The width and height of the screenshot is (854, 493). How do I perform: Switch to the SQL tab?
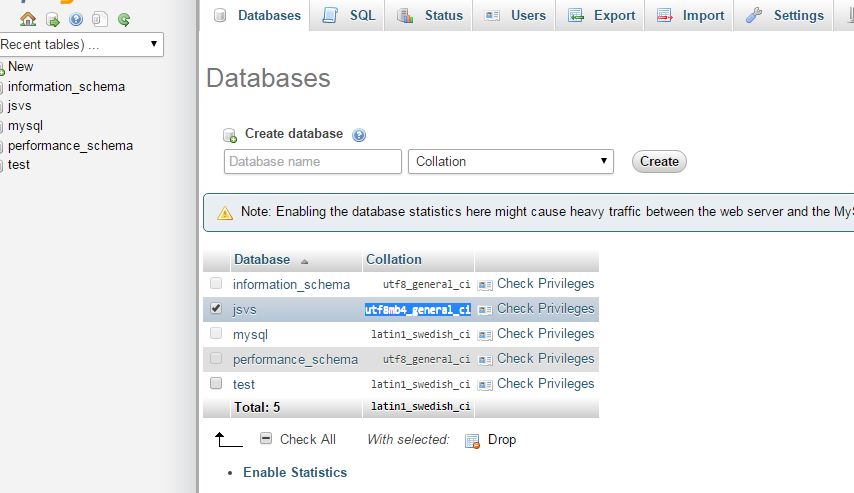350,15
